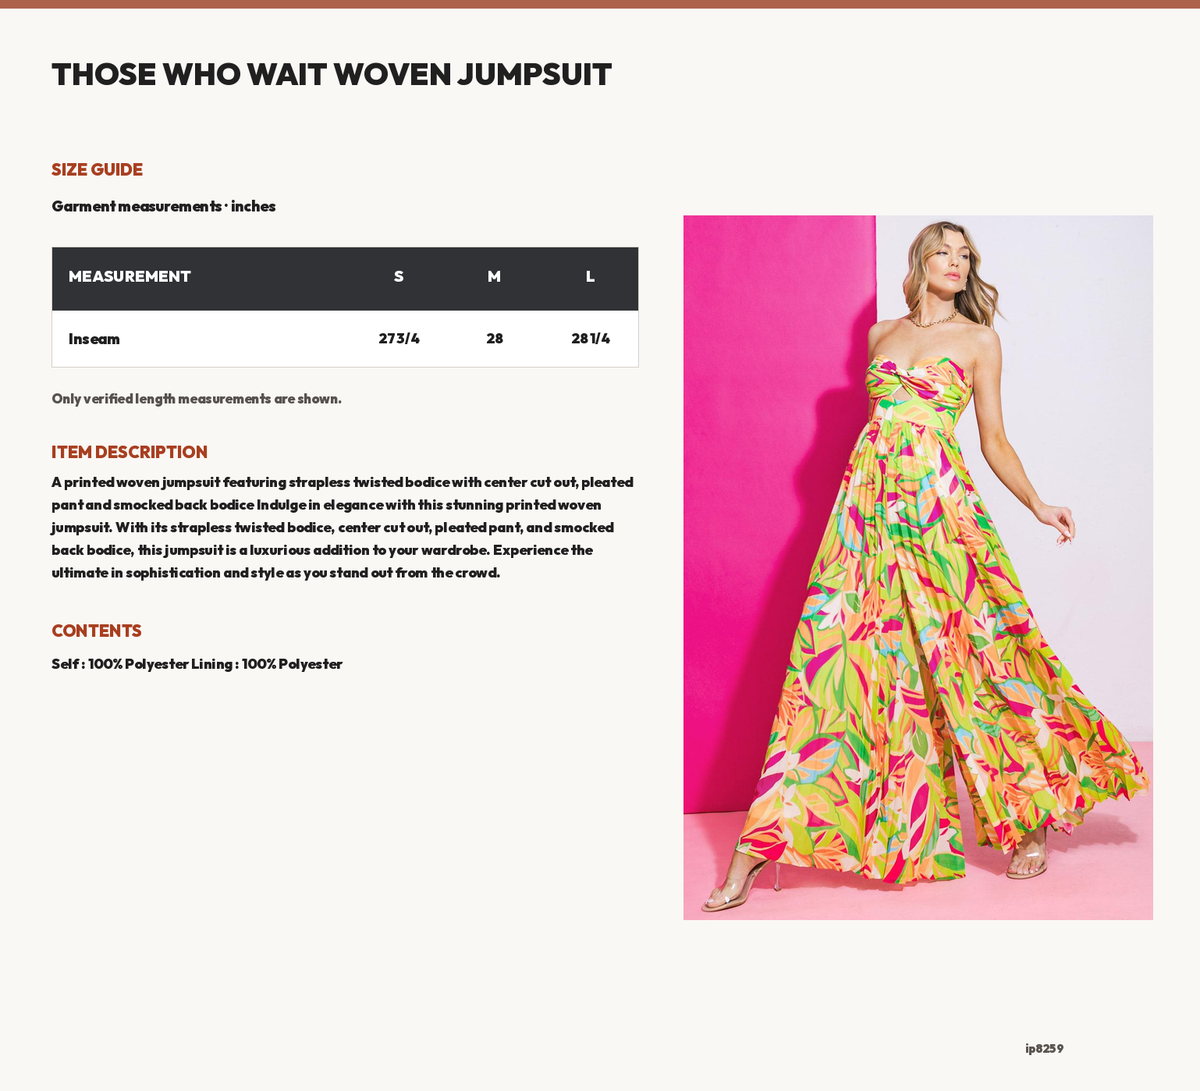Click the jumpsuit model product photo
The image size is (1200, 1091).
pos(918,567)
